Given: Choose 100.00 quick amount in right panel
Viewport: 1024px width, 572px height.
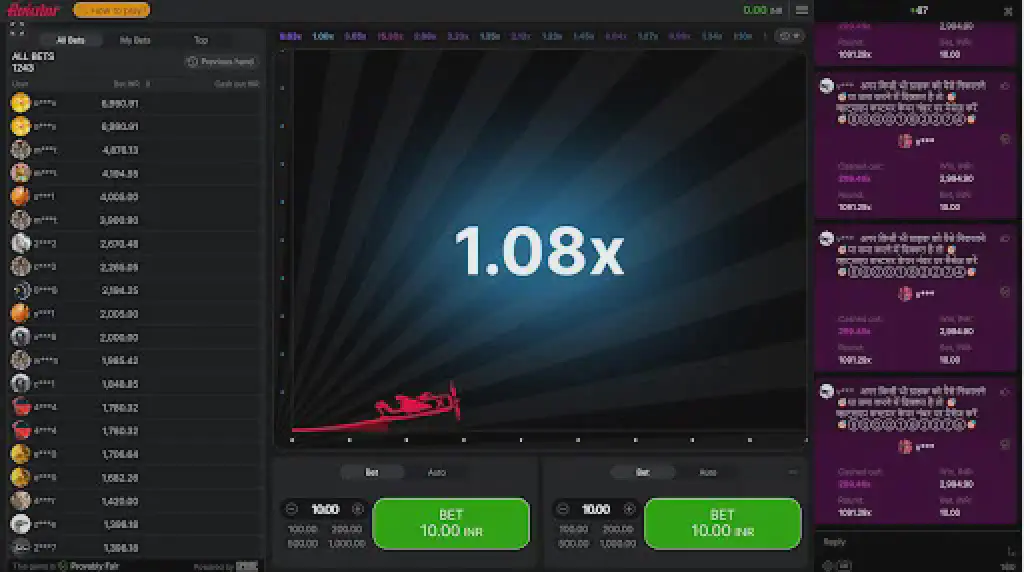Looking at the screenshot, I should [573, 530].
